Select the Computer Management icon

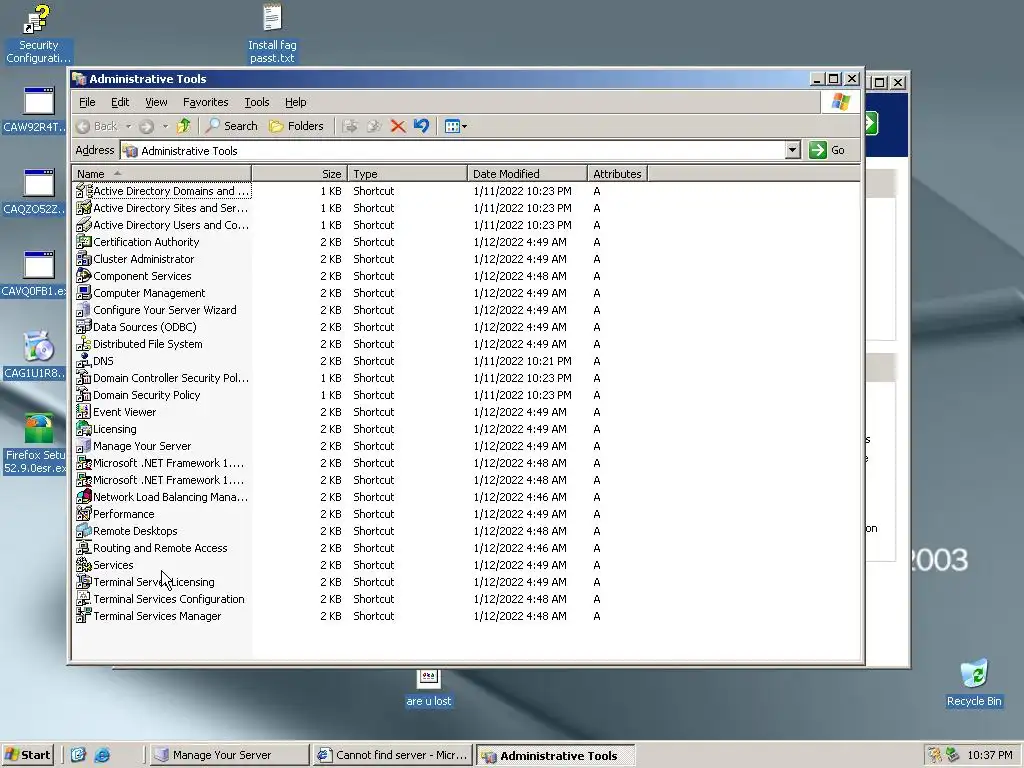point(84,293)
